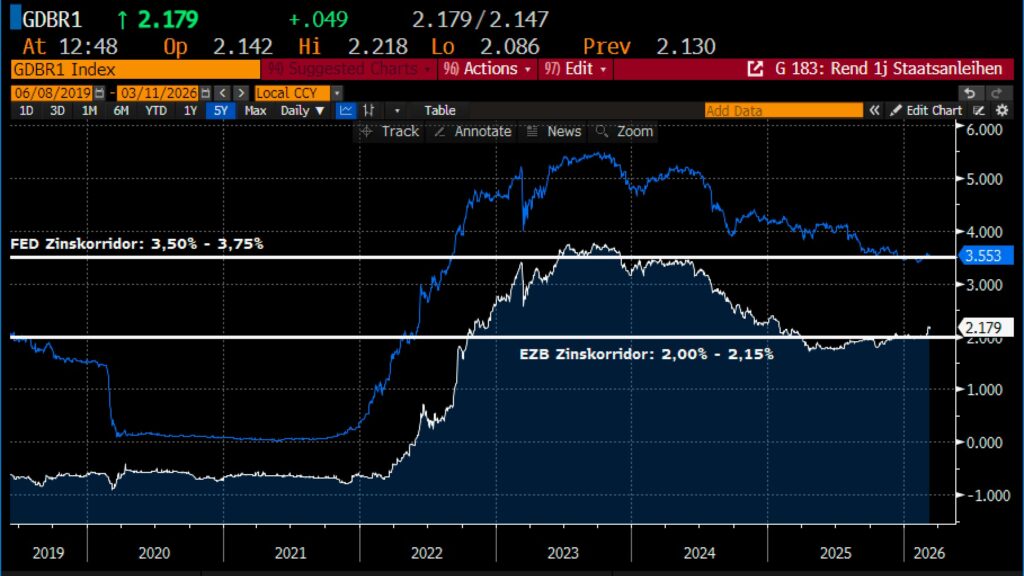Open the start date calendar picker

100,93
